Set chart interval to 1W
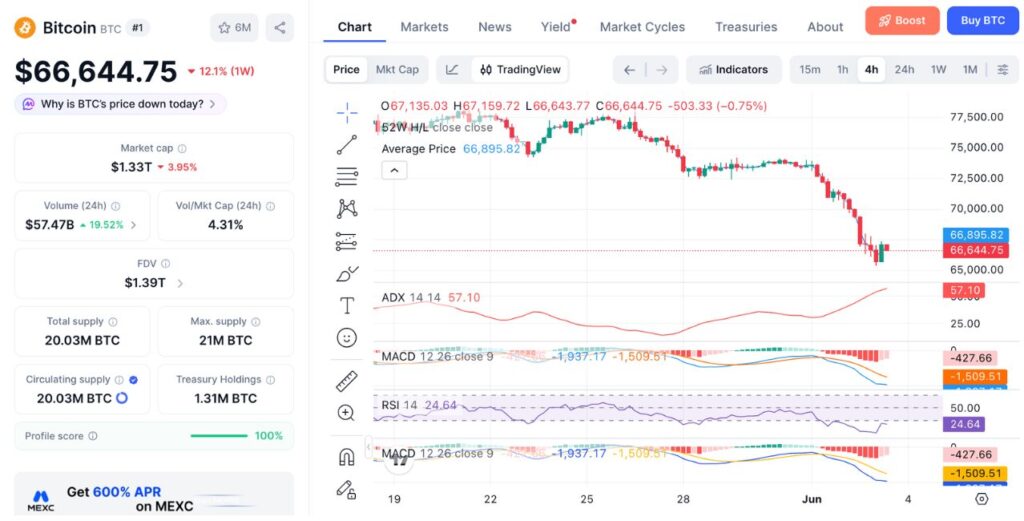The height and width of the screenshot is (521, 1024). pyautogui.click(x=938, y=70)
